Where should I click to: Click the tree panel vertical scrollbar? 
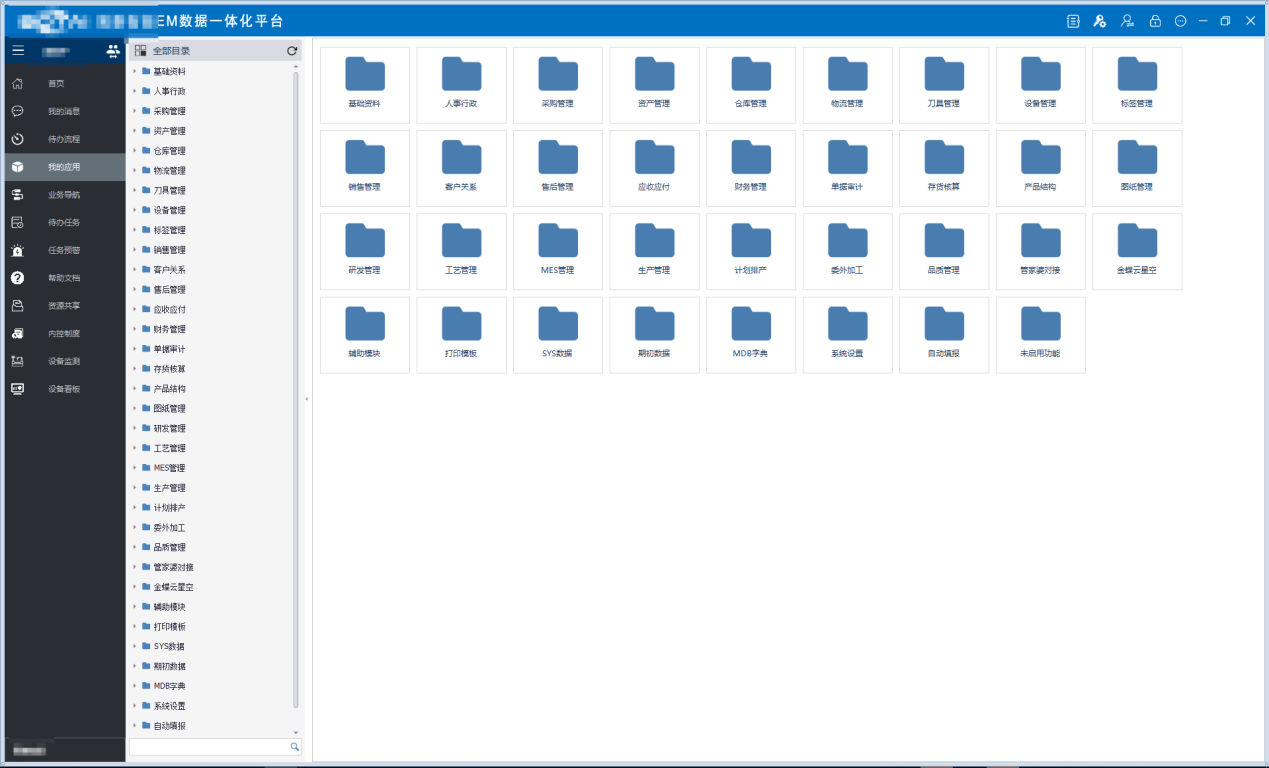[x=295, y=390]
